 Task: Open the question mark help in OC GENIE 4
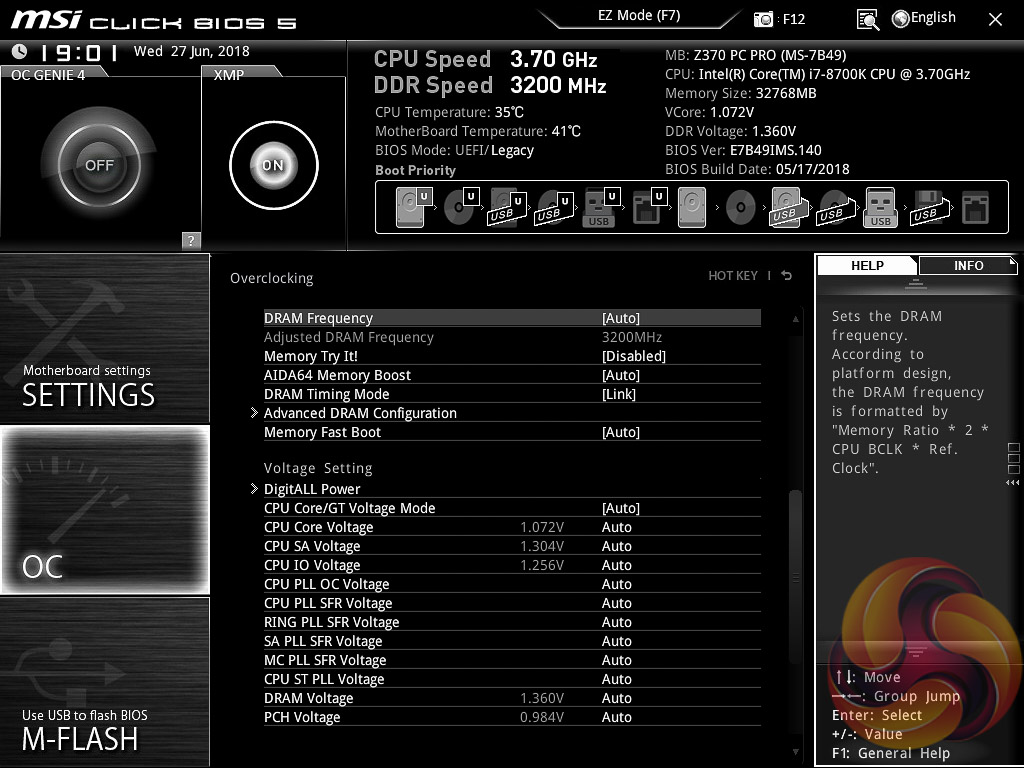pyautogui.click(x=191, y=240)
